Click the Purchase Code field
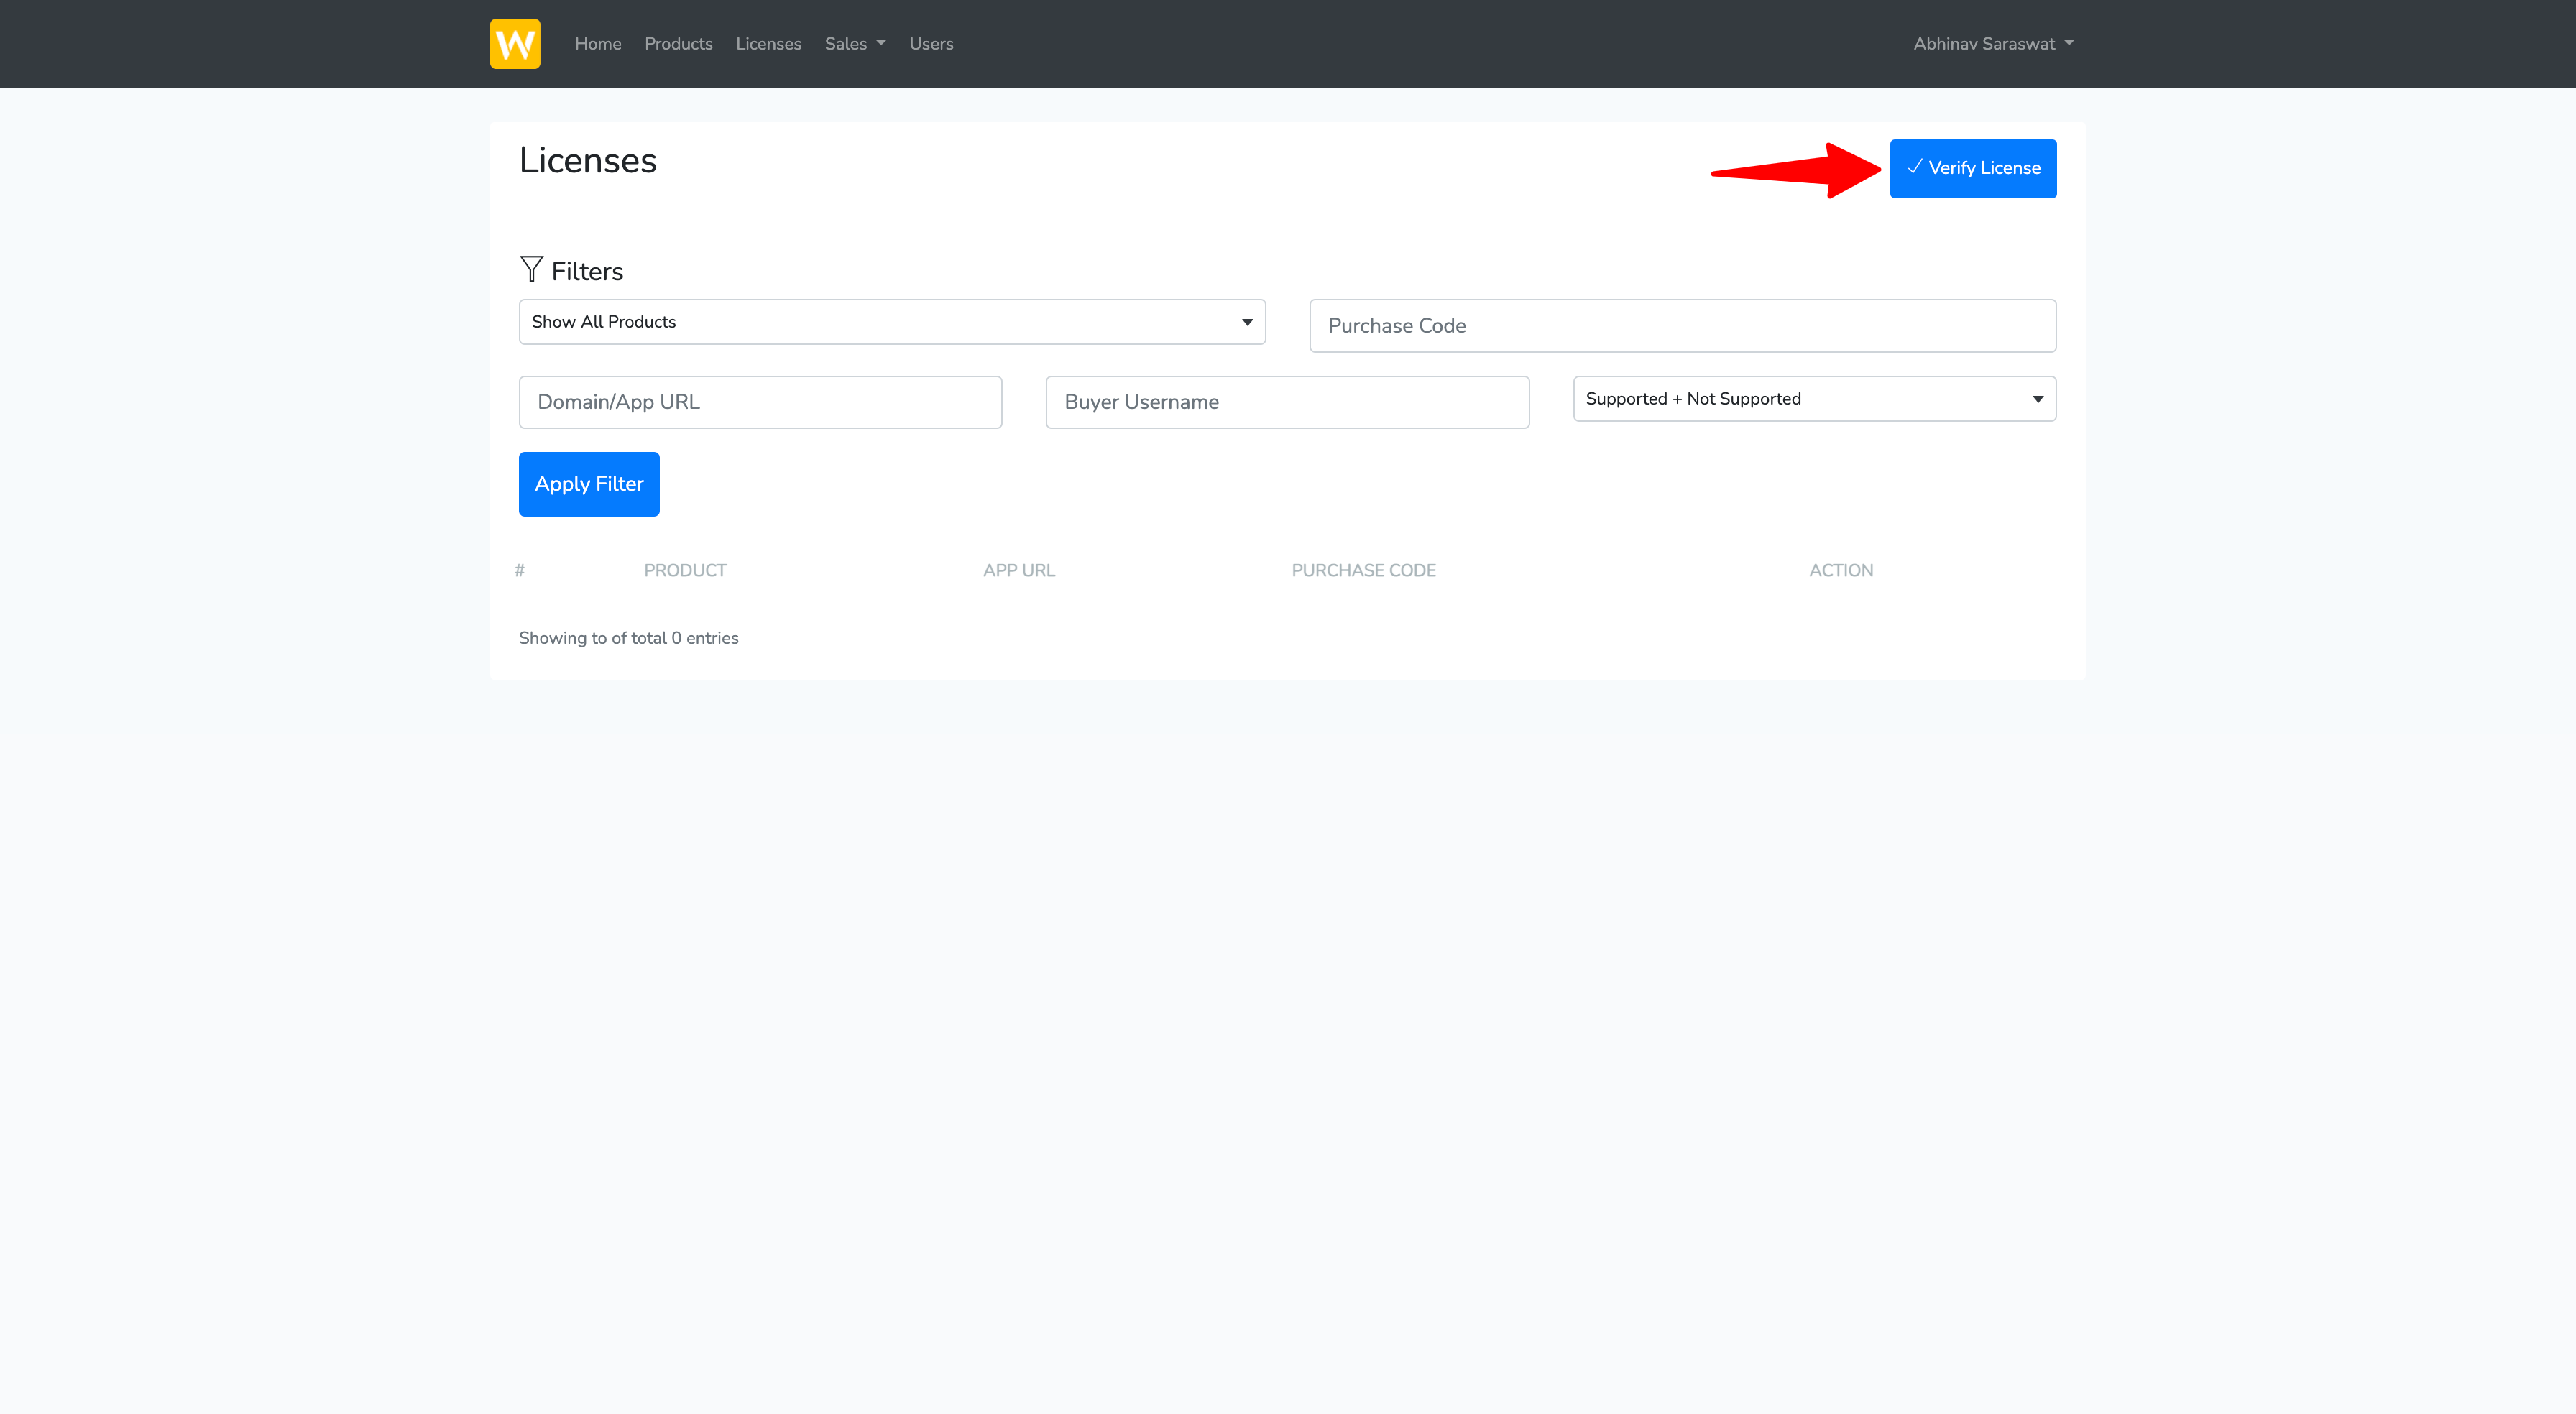 (x=1682, y=326)
